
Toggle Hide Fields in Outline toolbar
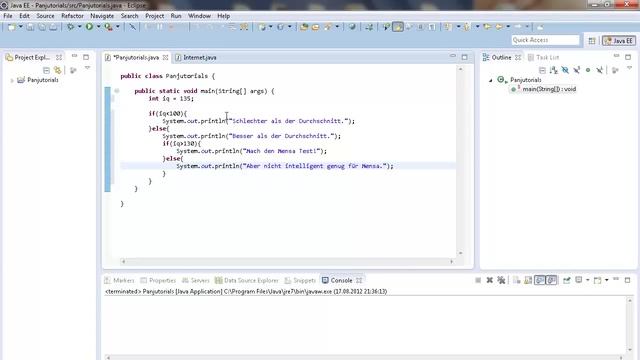pyautogui.click(x=565, y=70)
